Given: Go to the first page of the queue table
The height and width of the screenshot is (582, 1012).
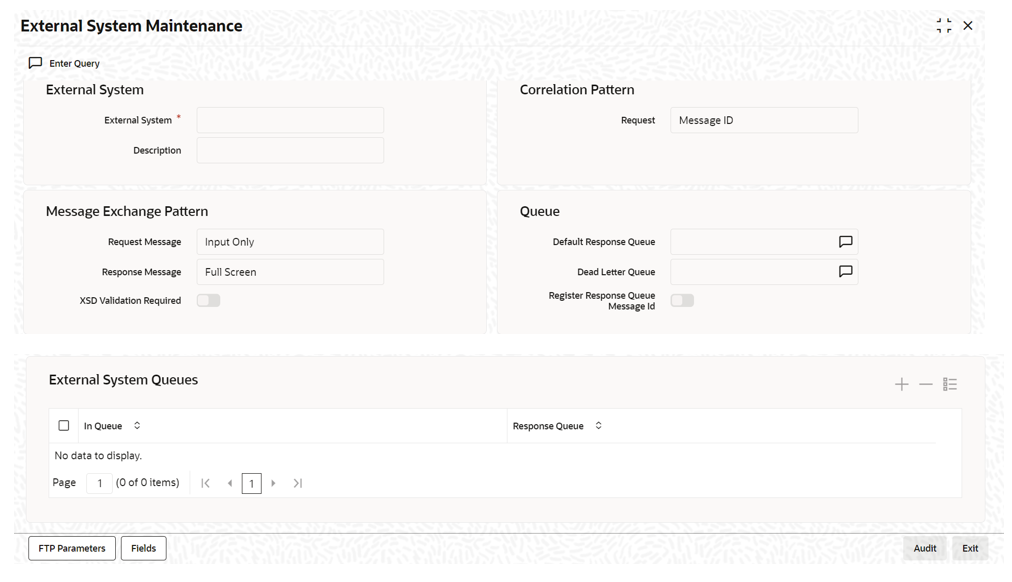Looking at the screenshot, I should [205, 483].
